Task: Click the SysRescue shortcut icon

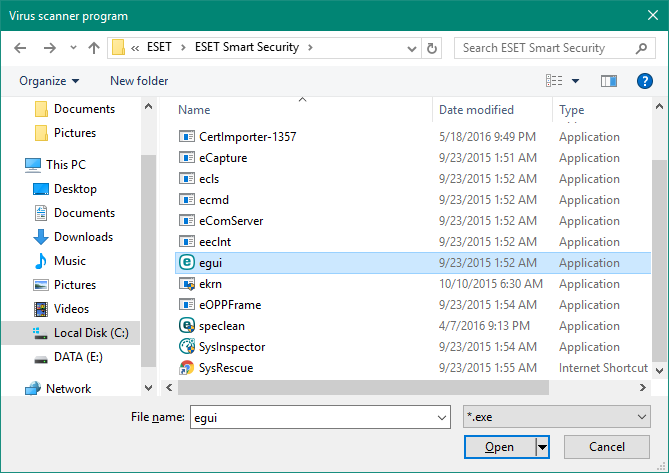Action: point(187,368)
